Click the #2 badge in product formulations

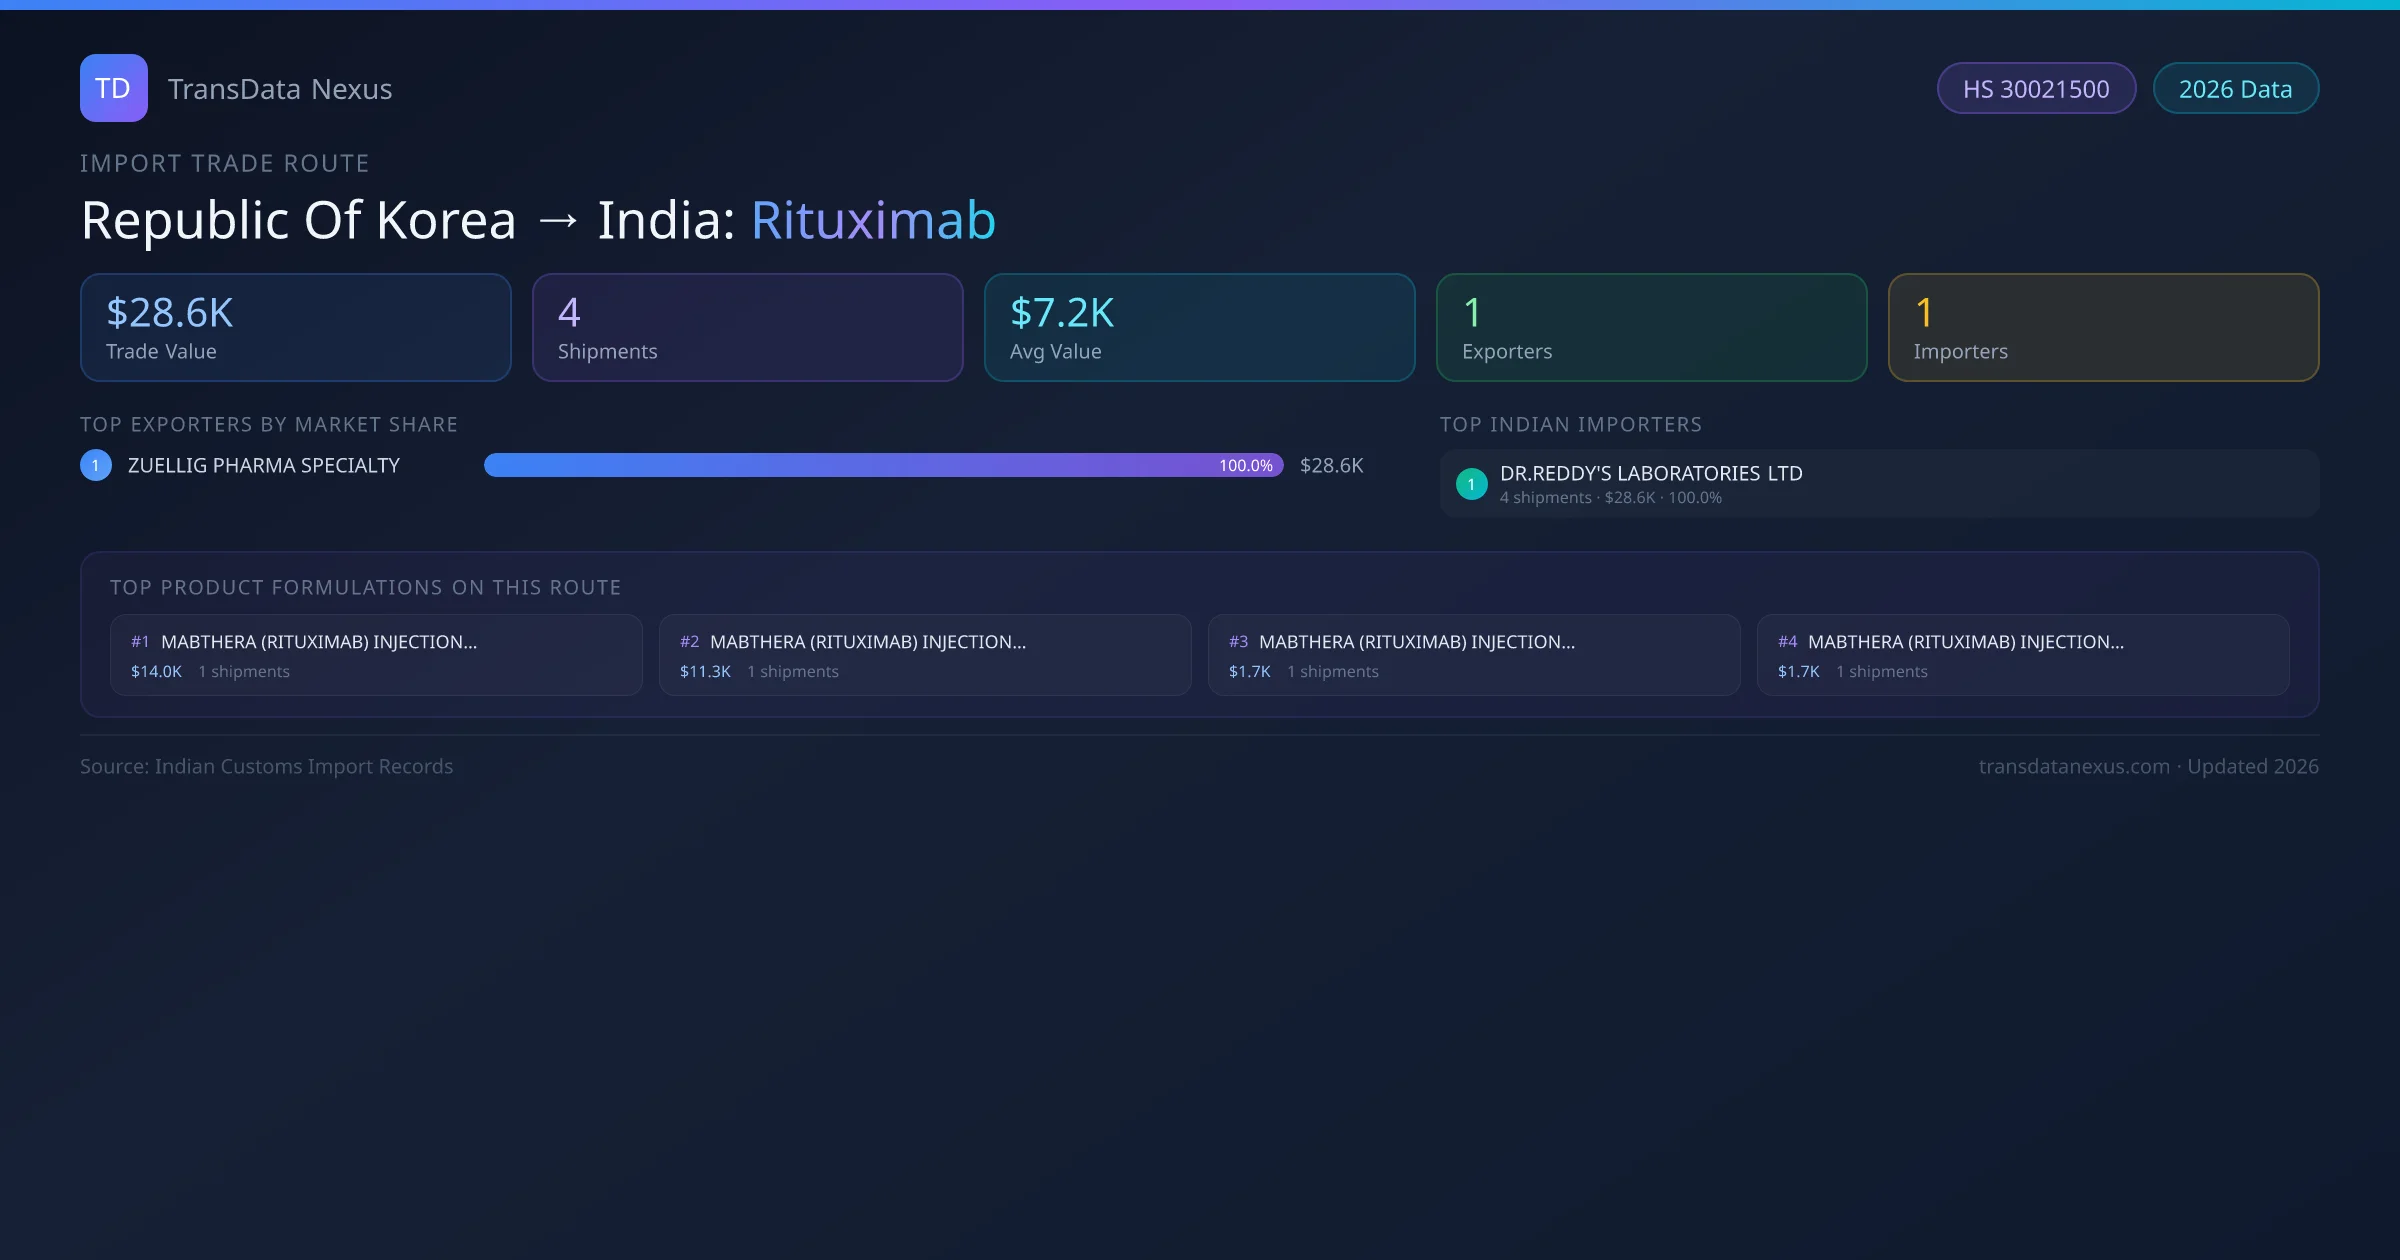[x=689, y=641]
